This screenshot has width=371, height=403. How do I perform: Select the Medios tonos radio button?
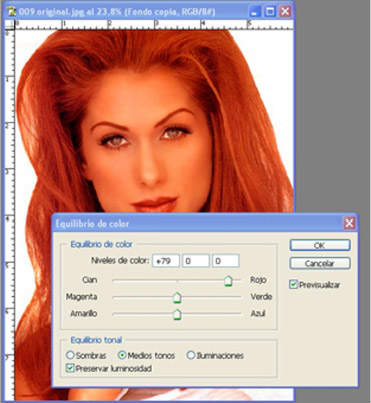tap(122, 355)
